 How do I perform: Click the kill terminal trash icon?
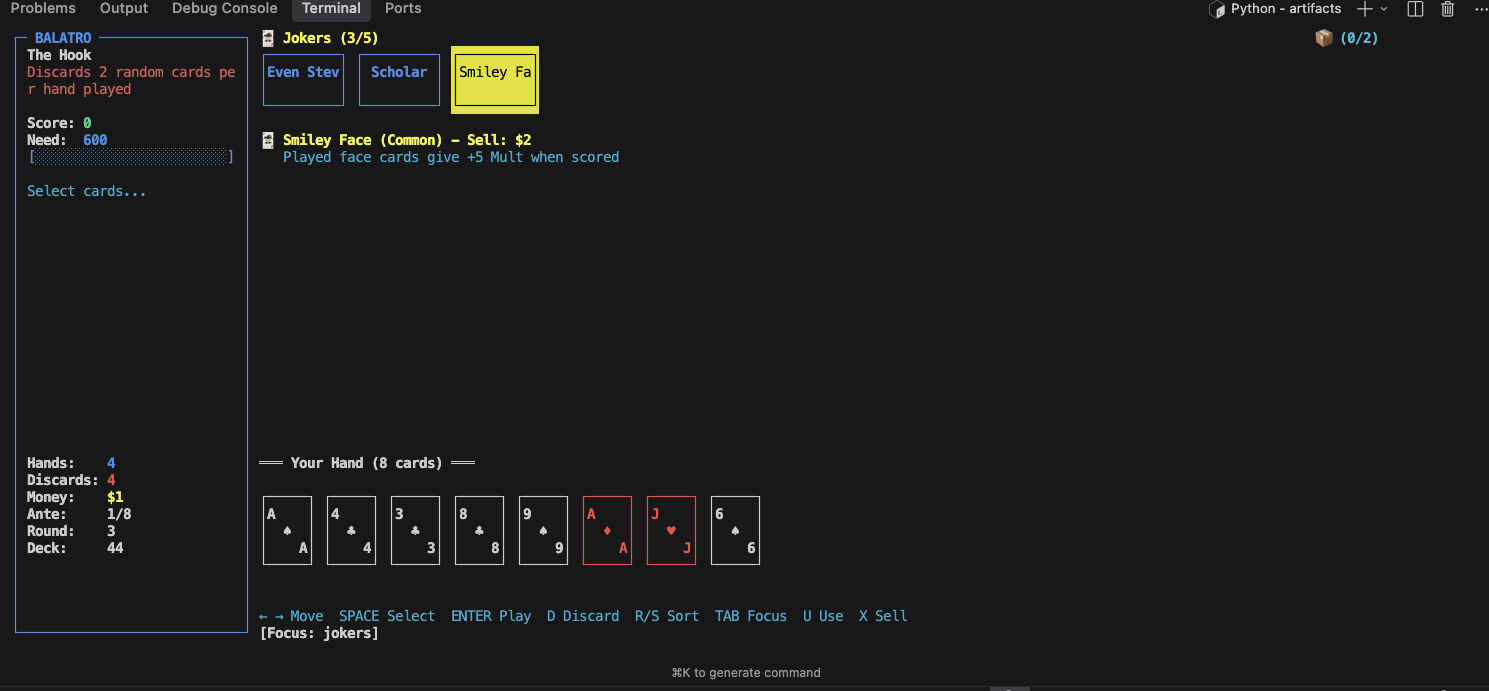tap(1447, 9)
